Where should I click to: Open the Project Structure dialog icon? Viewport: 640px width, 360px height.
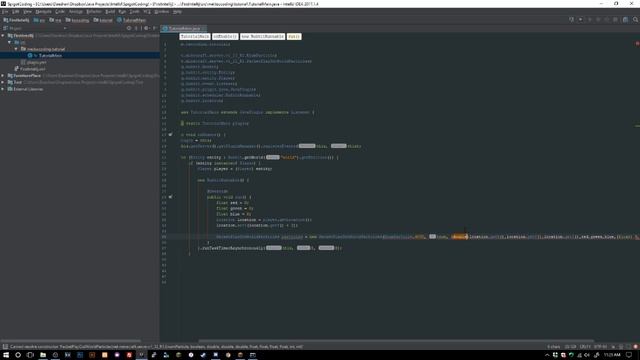(625, 20)
